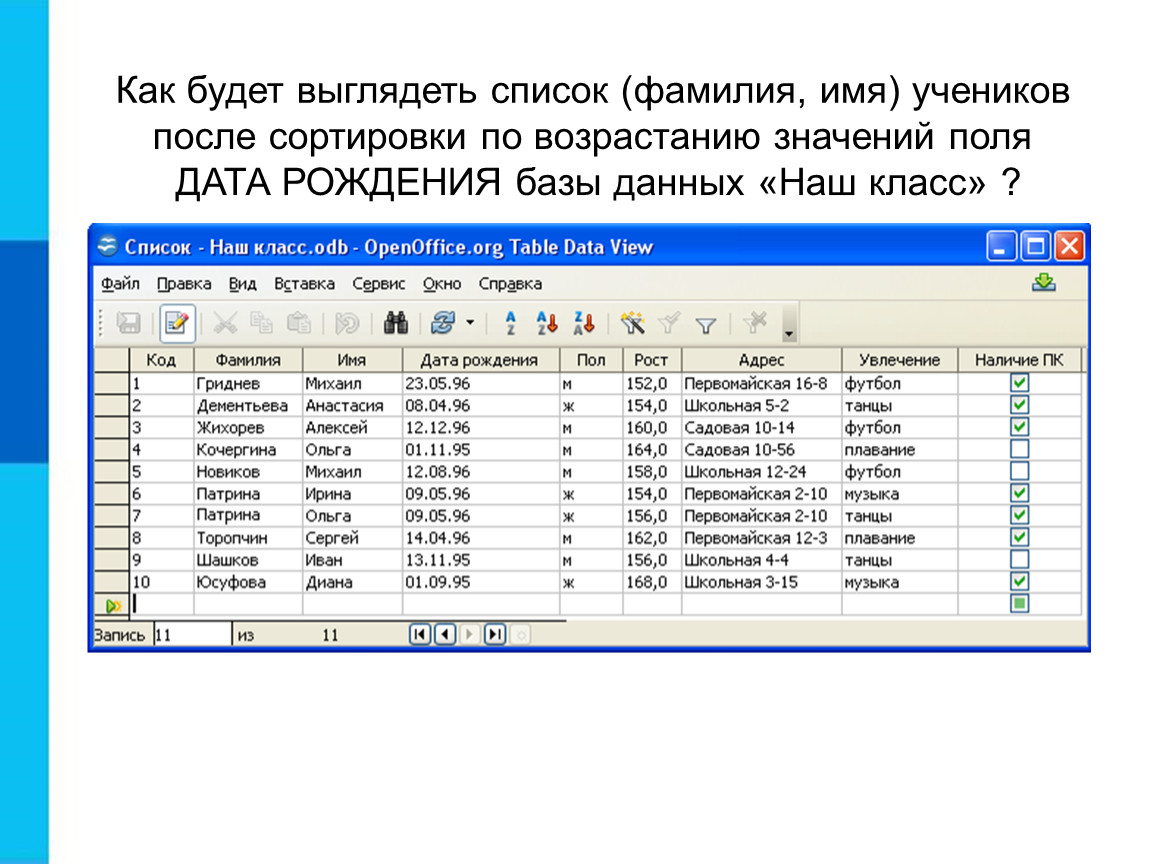Uncheck Наличие ПК for Гриднев row
Screen dimensions: 1150x864
tap(1019, 382)
